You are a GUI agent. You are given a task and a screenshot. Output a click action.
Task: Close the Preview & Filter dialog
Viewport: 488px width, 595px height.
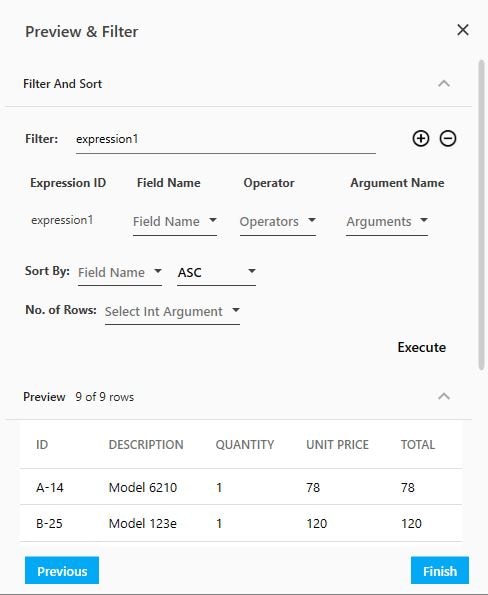click(463, 30)
